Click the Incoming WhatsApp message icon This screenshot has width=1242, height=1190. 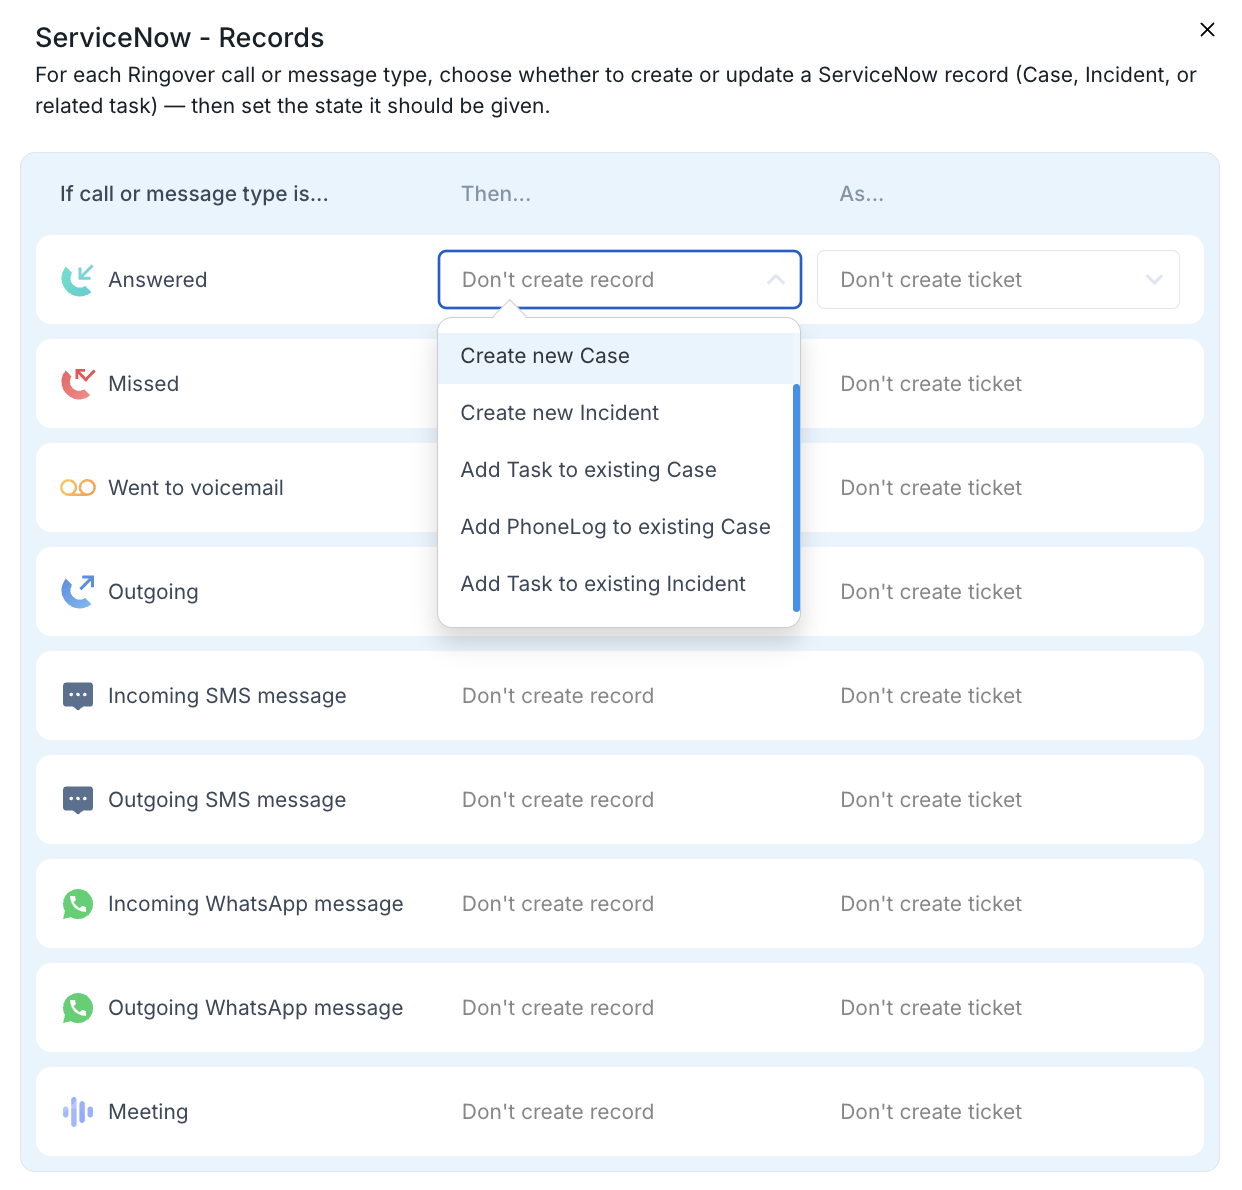[x=78, y=904]
